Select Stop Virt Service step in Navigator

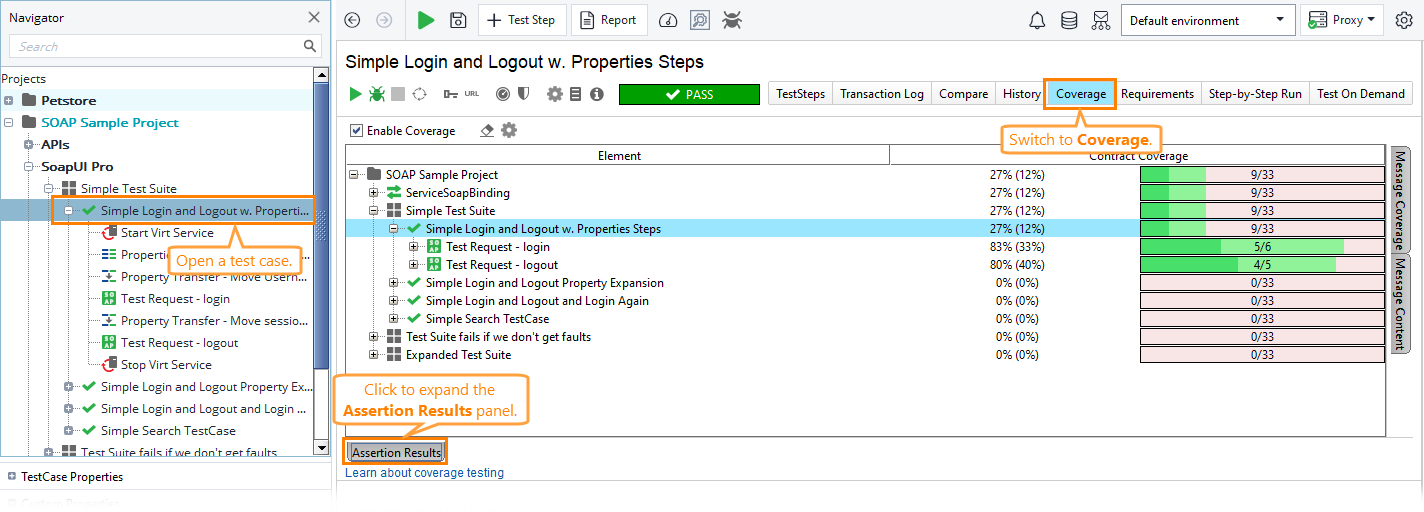(x=166, y=365)
